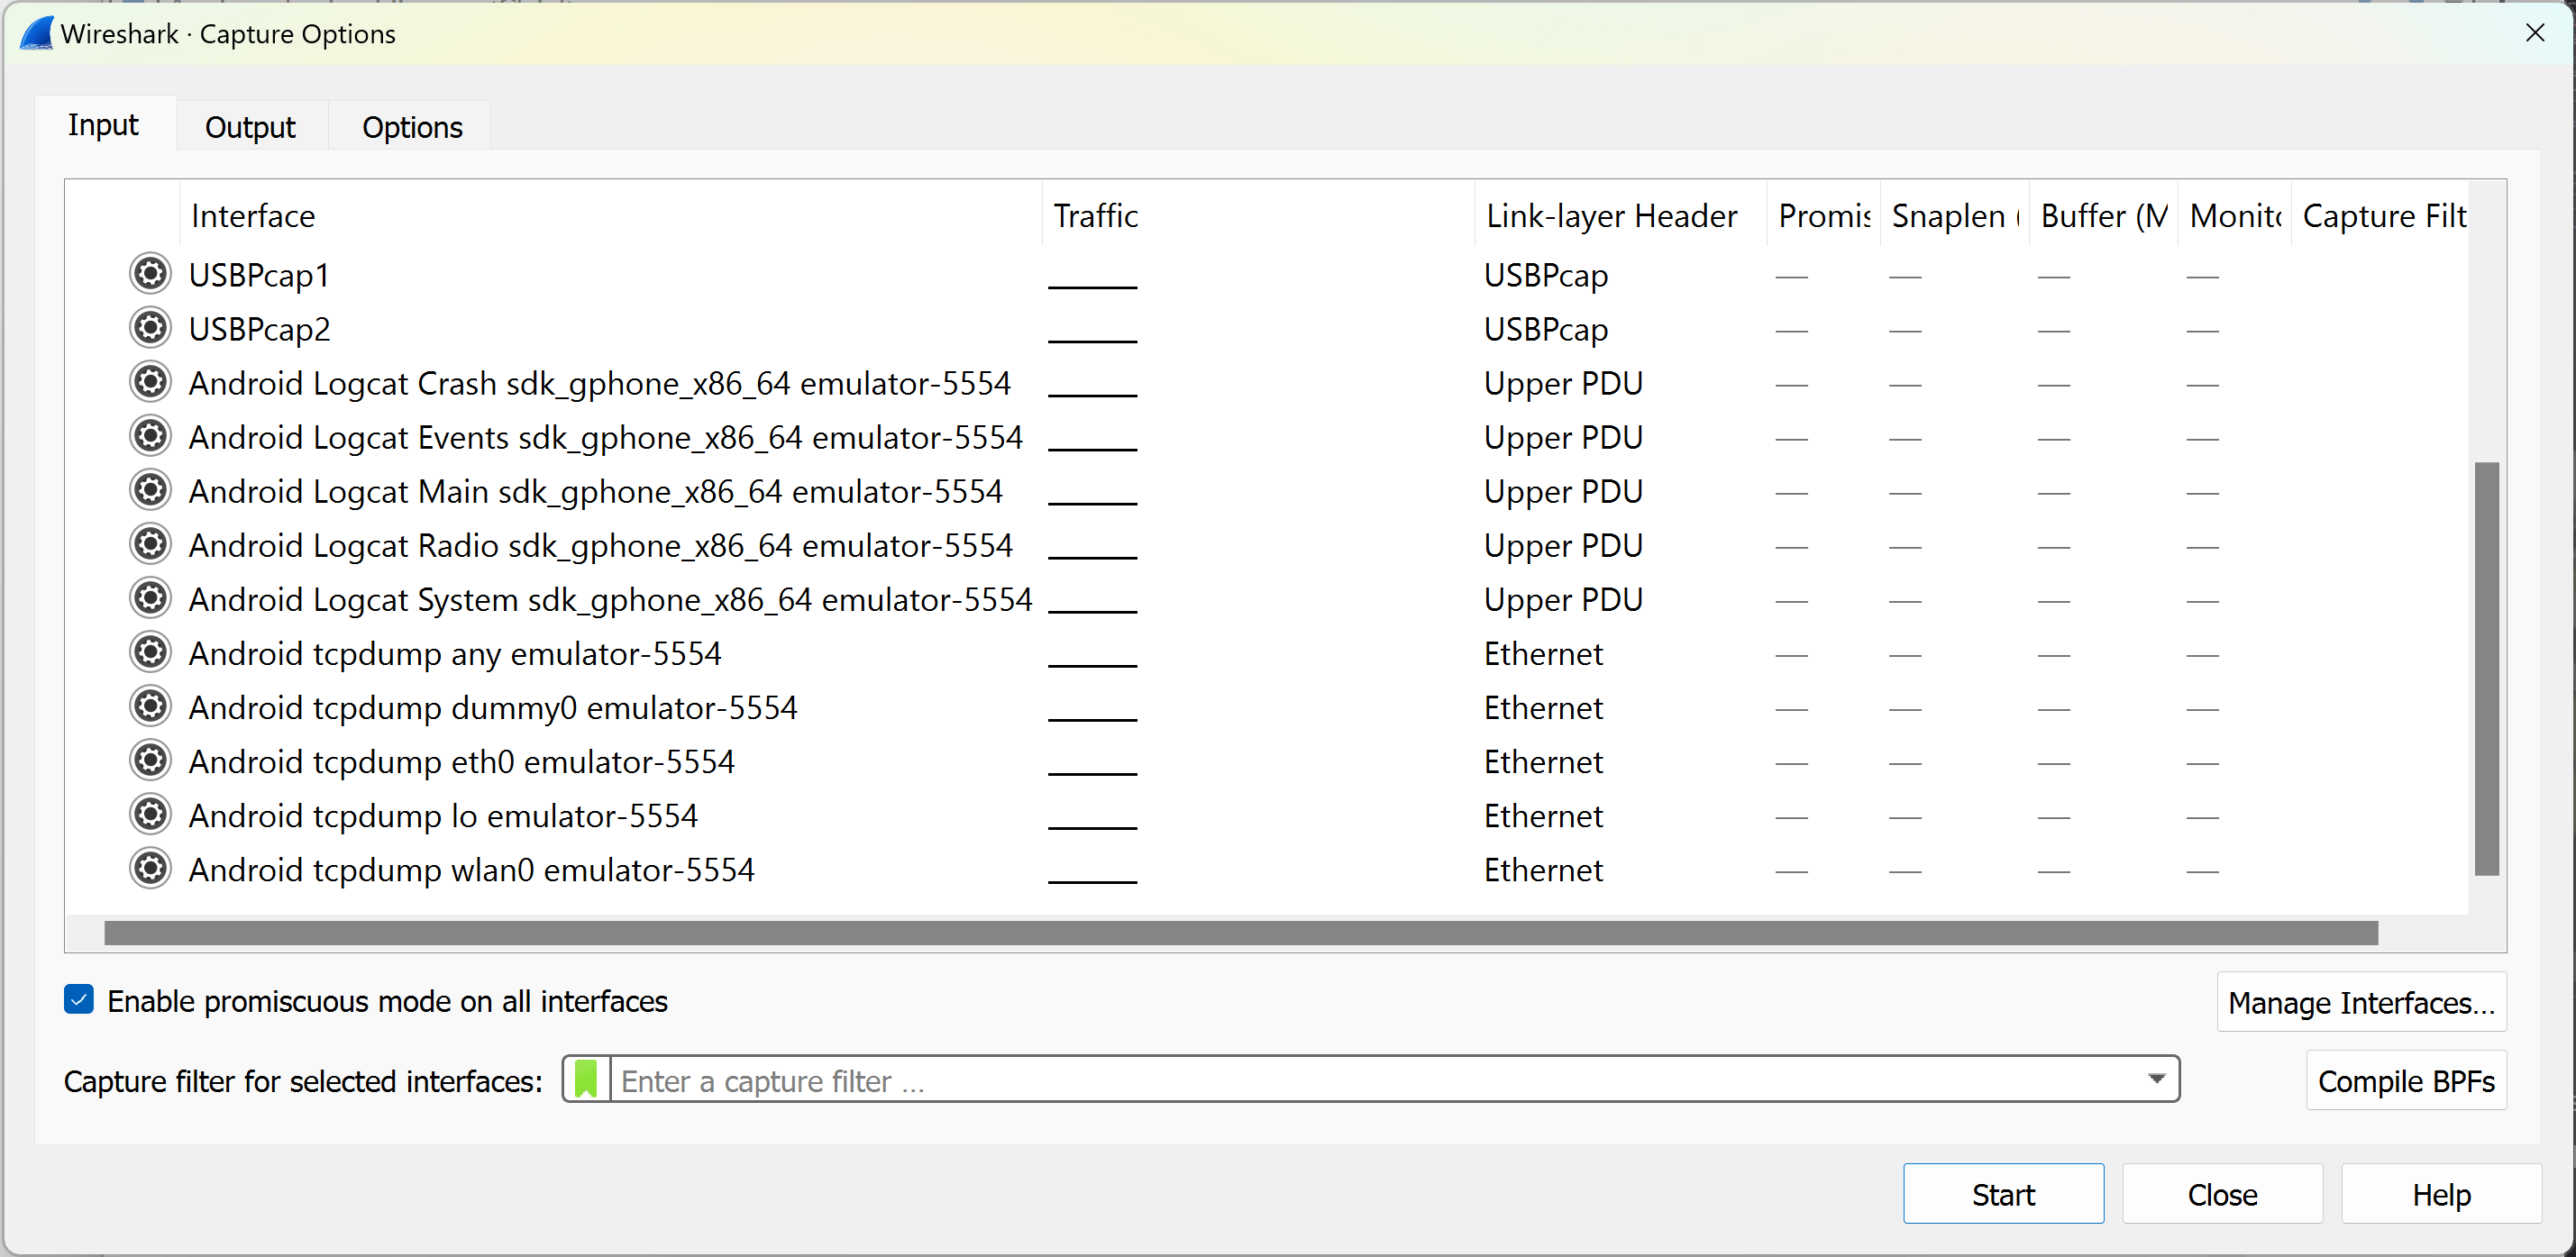Disable promiscuous mode on all interfaces
Screen dimensions: 2576x1257
coord(78,999)
